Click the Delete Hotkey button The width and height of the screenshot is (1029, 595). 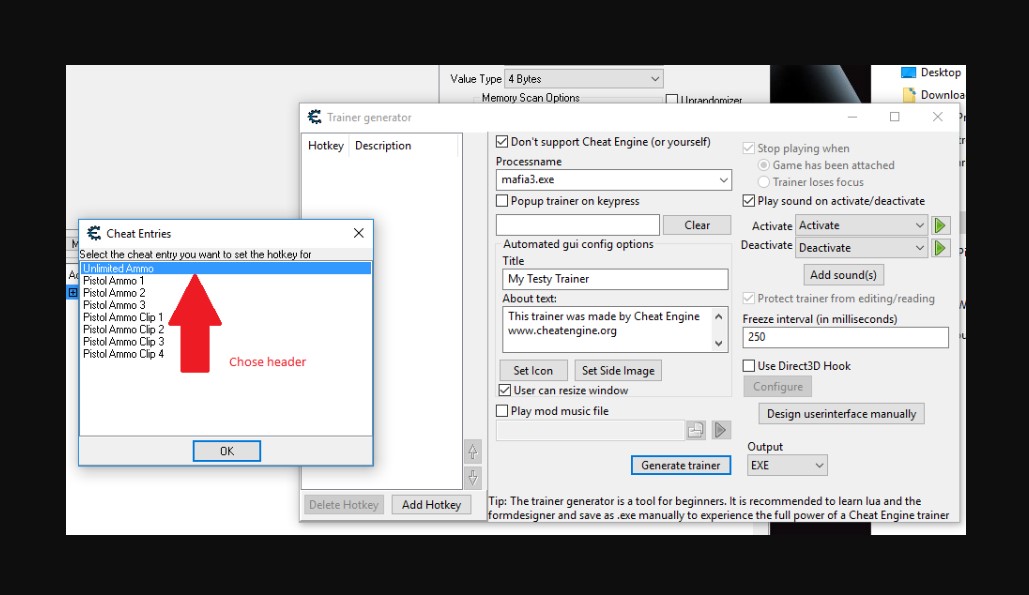point(344,504)
